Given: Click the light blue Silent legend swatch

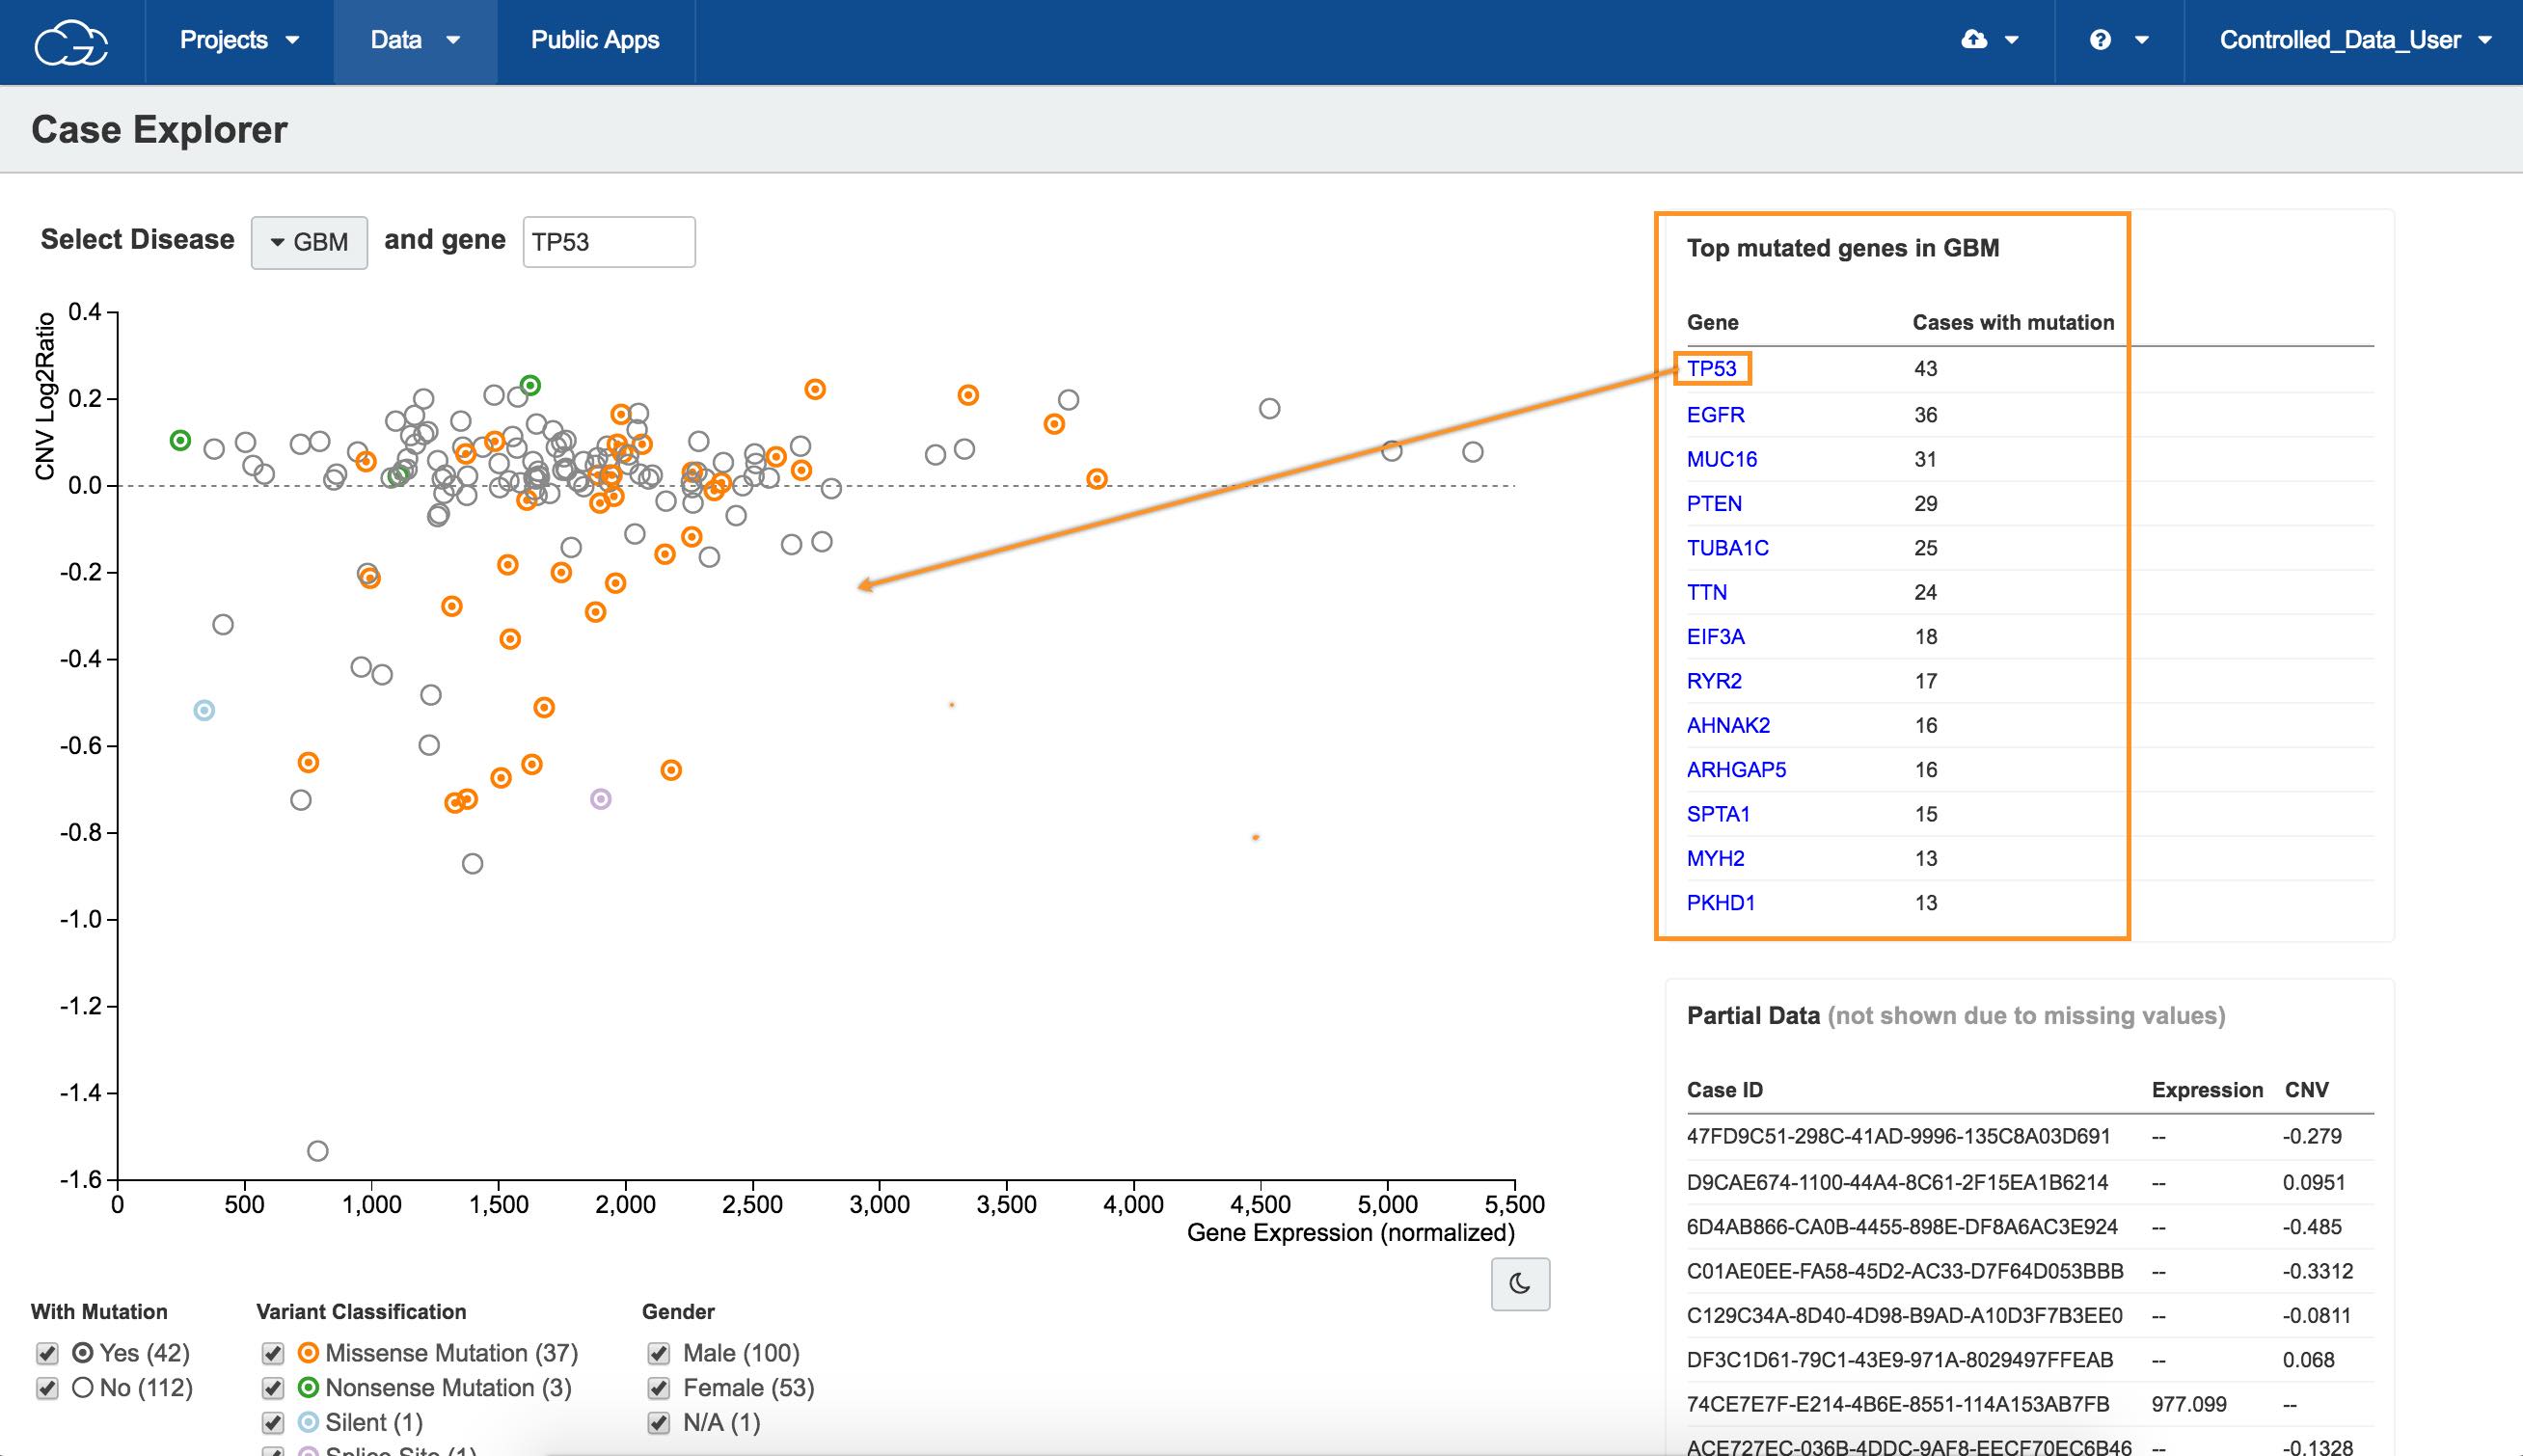Looking at the screenshot, I should [308, 1422].
